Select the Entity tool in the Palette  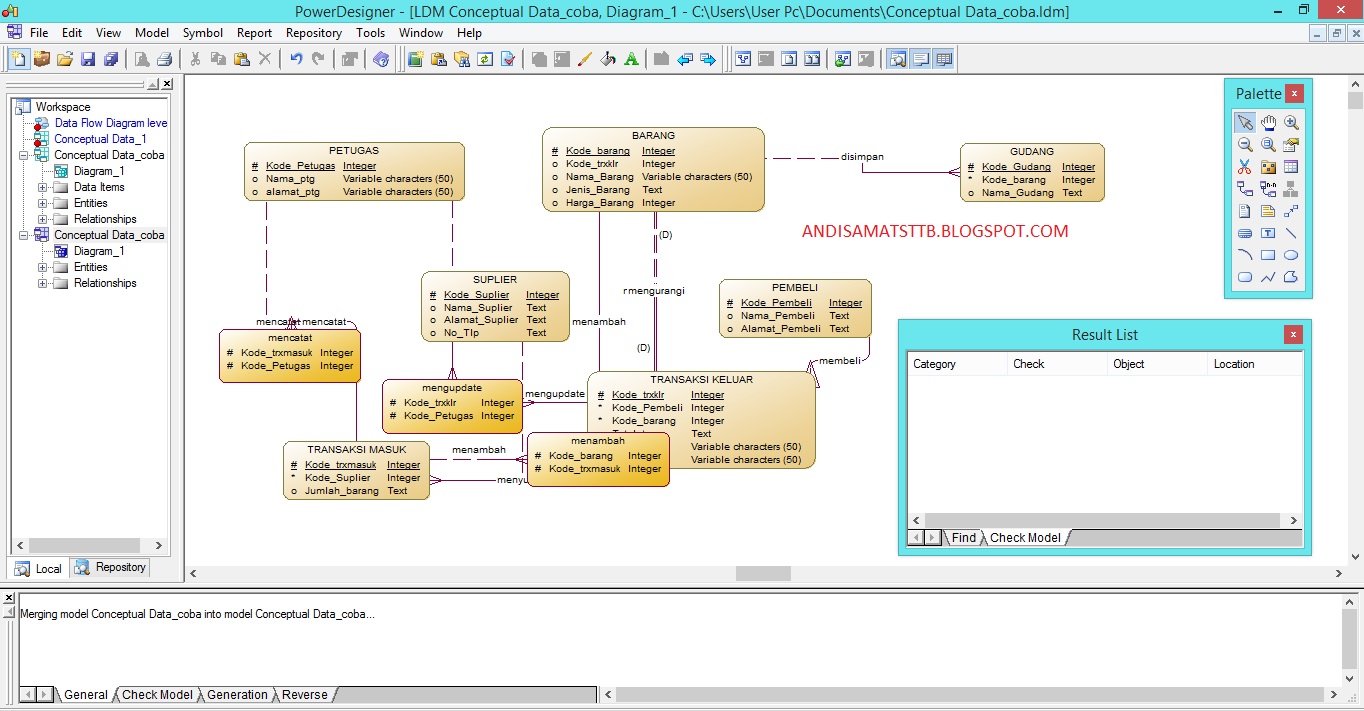[1289, 165]
